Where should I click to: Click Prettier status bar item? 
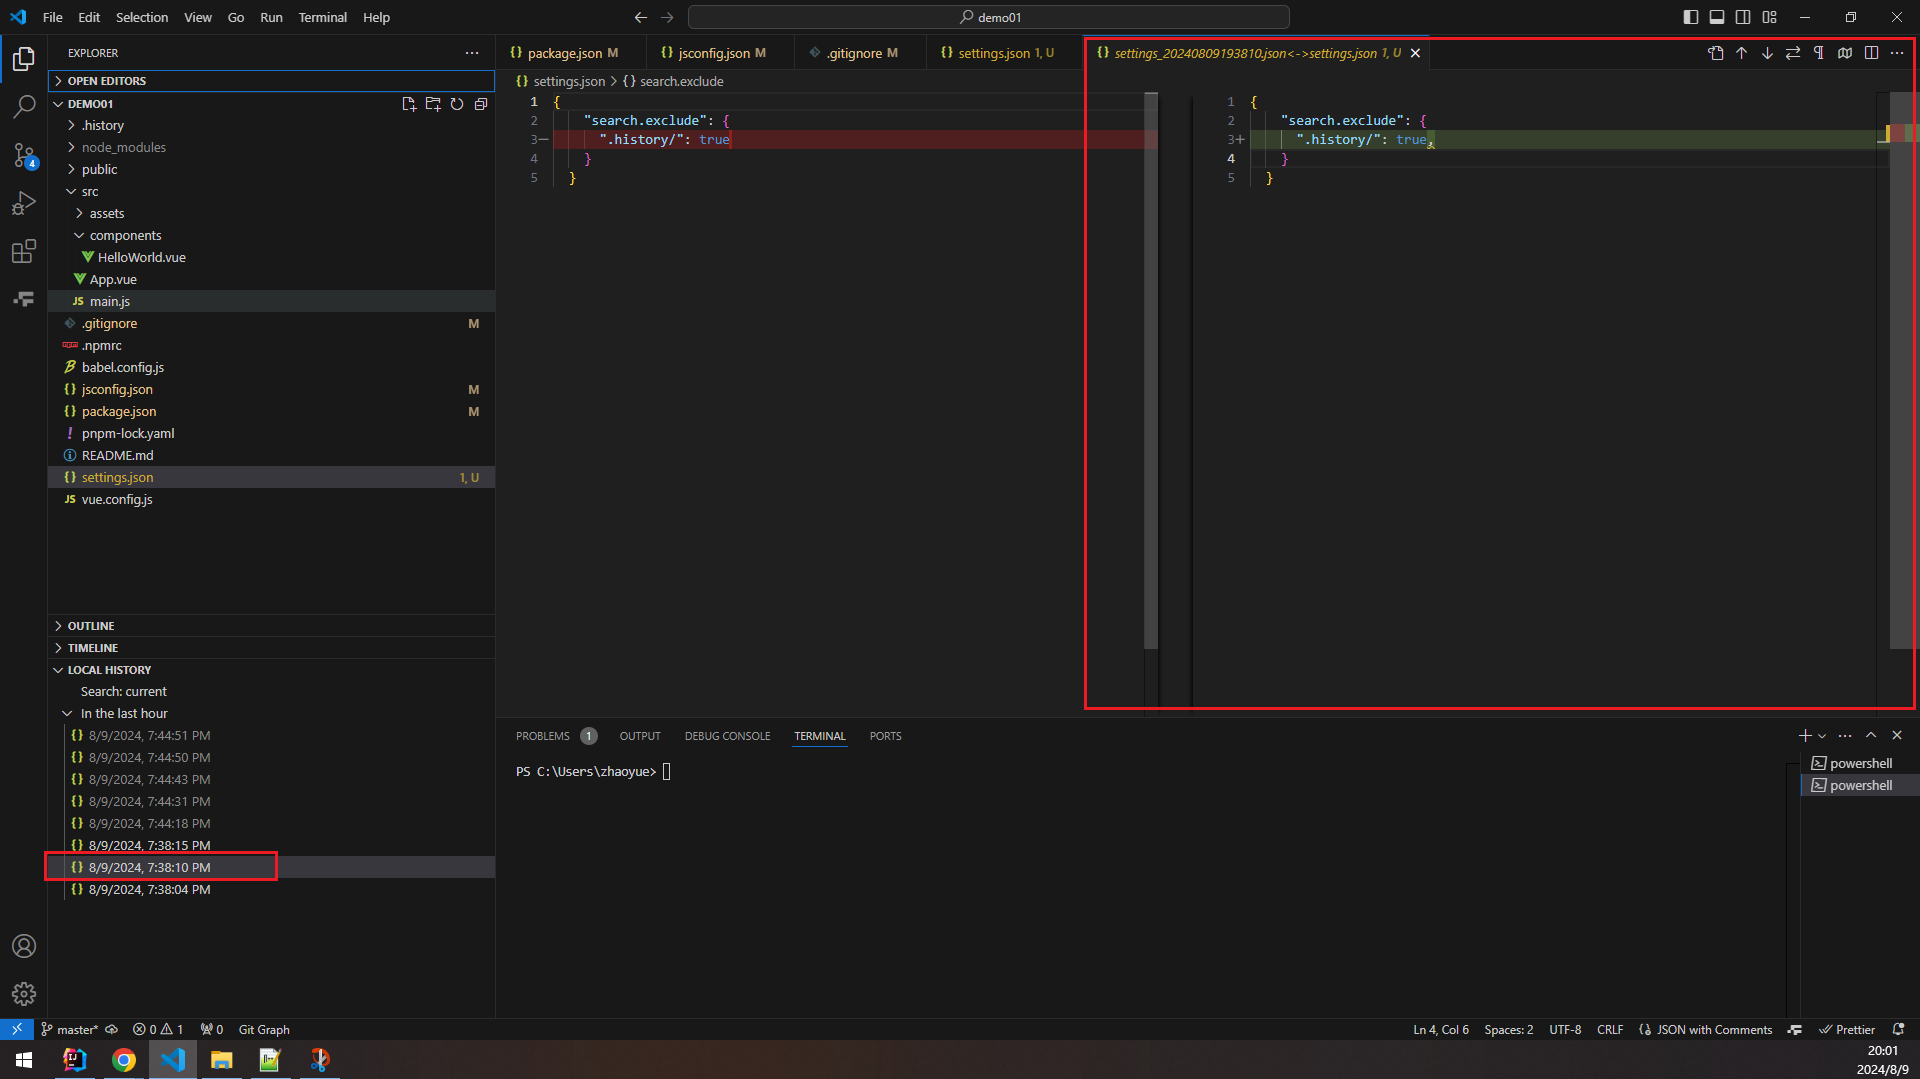[1846, 1029]
